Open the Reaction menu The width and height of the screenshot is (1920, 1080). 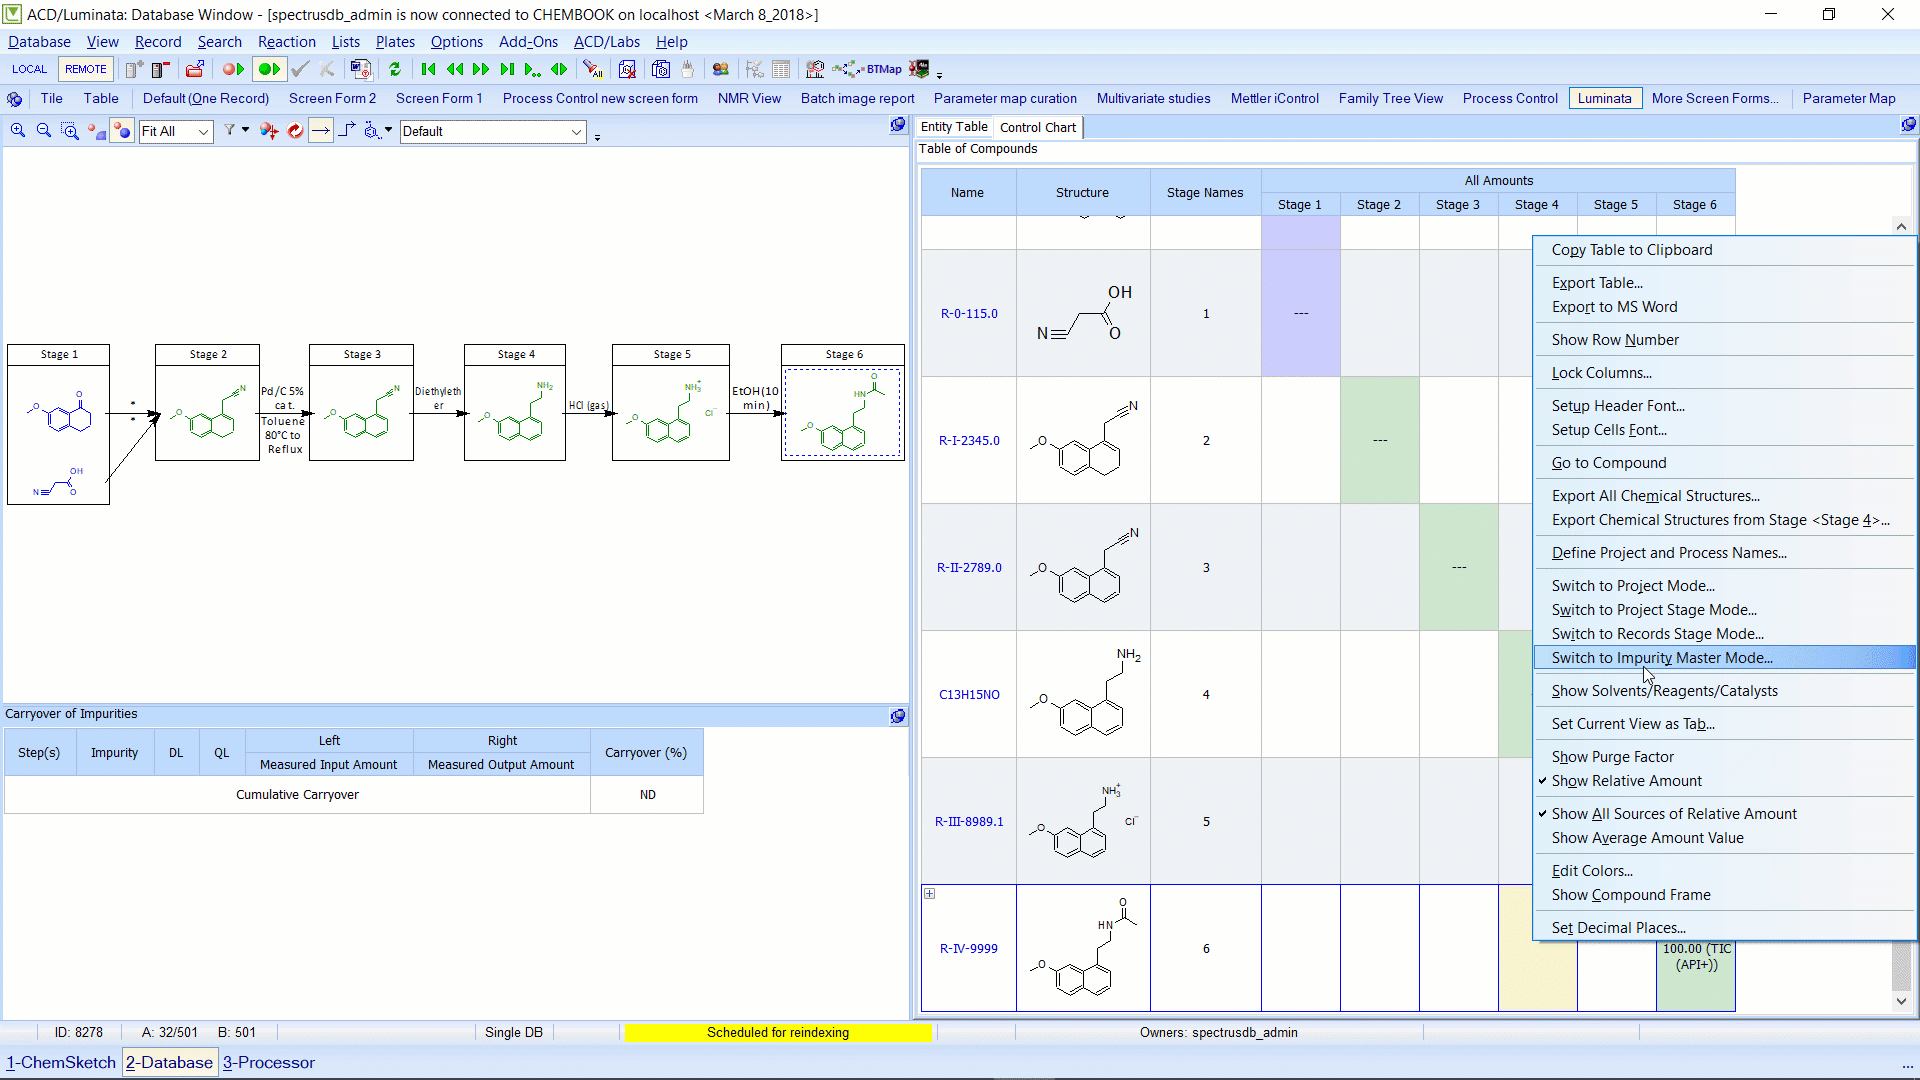click(x=286, y=42)
